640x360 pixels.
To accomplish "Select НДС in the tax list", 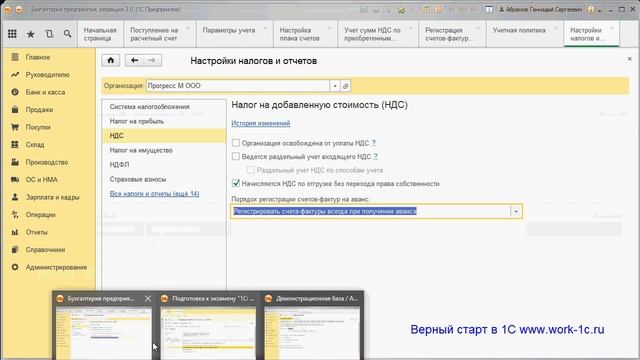I will tap(164, 136).
